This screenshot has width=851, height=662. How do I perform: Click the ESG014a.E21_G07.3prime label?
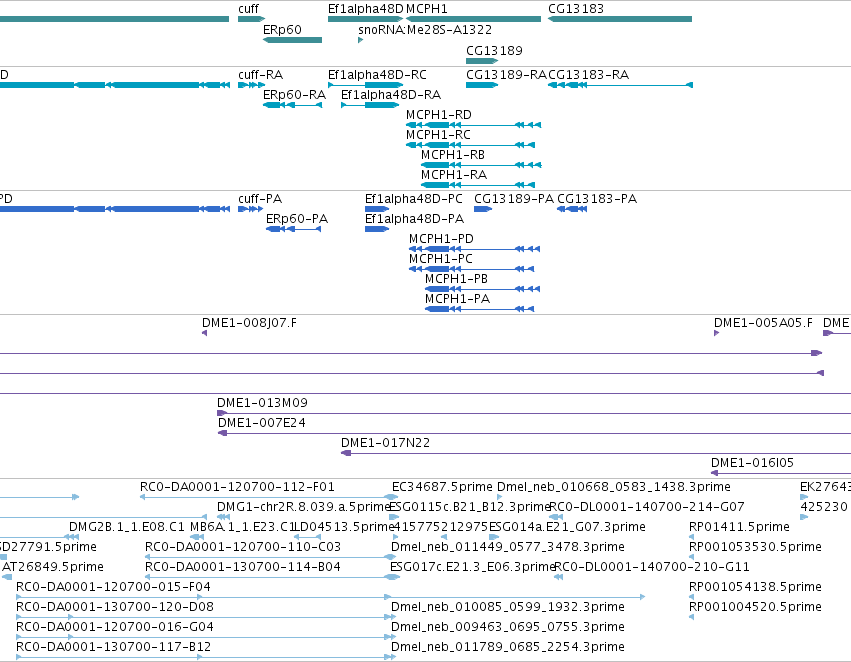pos(567,527)
